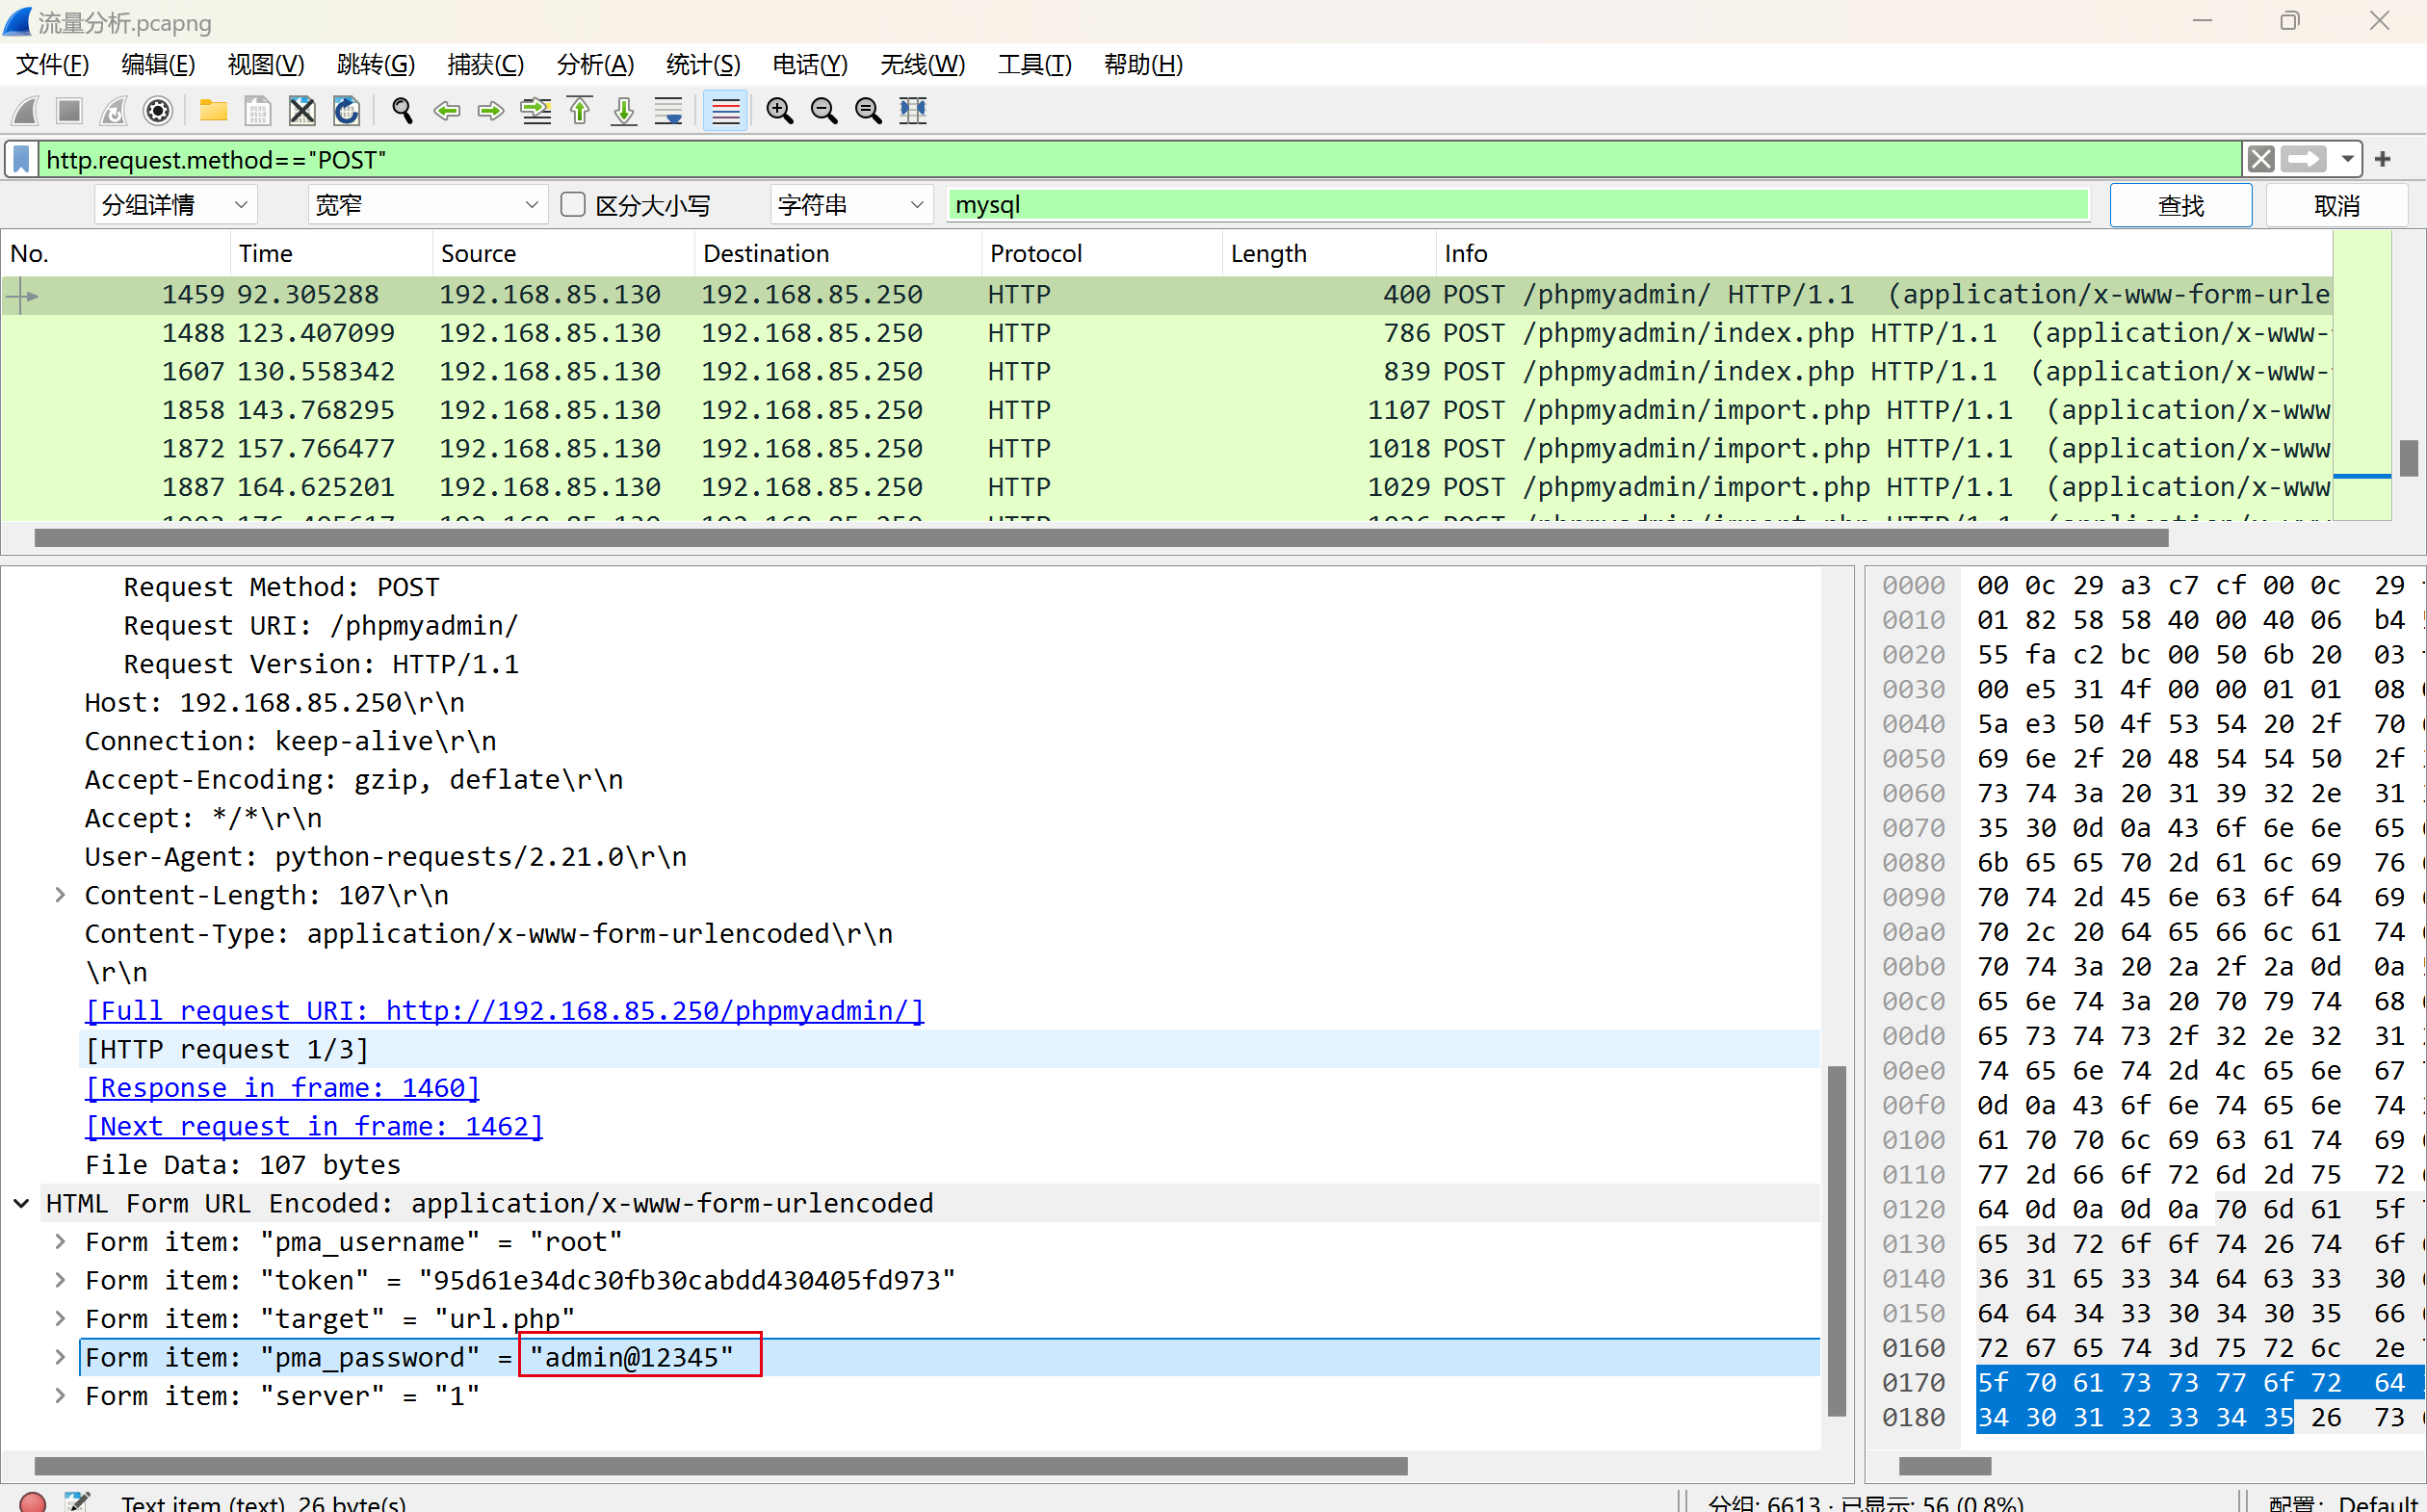Expand the pma_username form item
This screenshot has width=2427, height=1512.
60,1241
